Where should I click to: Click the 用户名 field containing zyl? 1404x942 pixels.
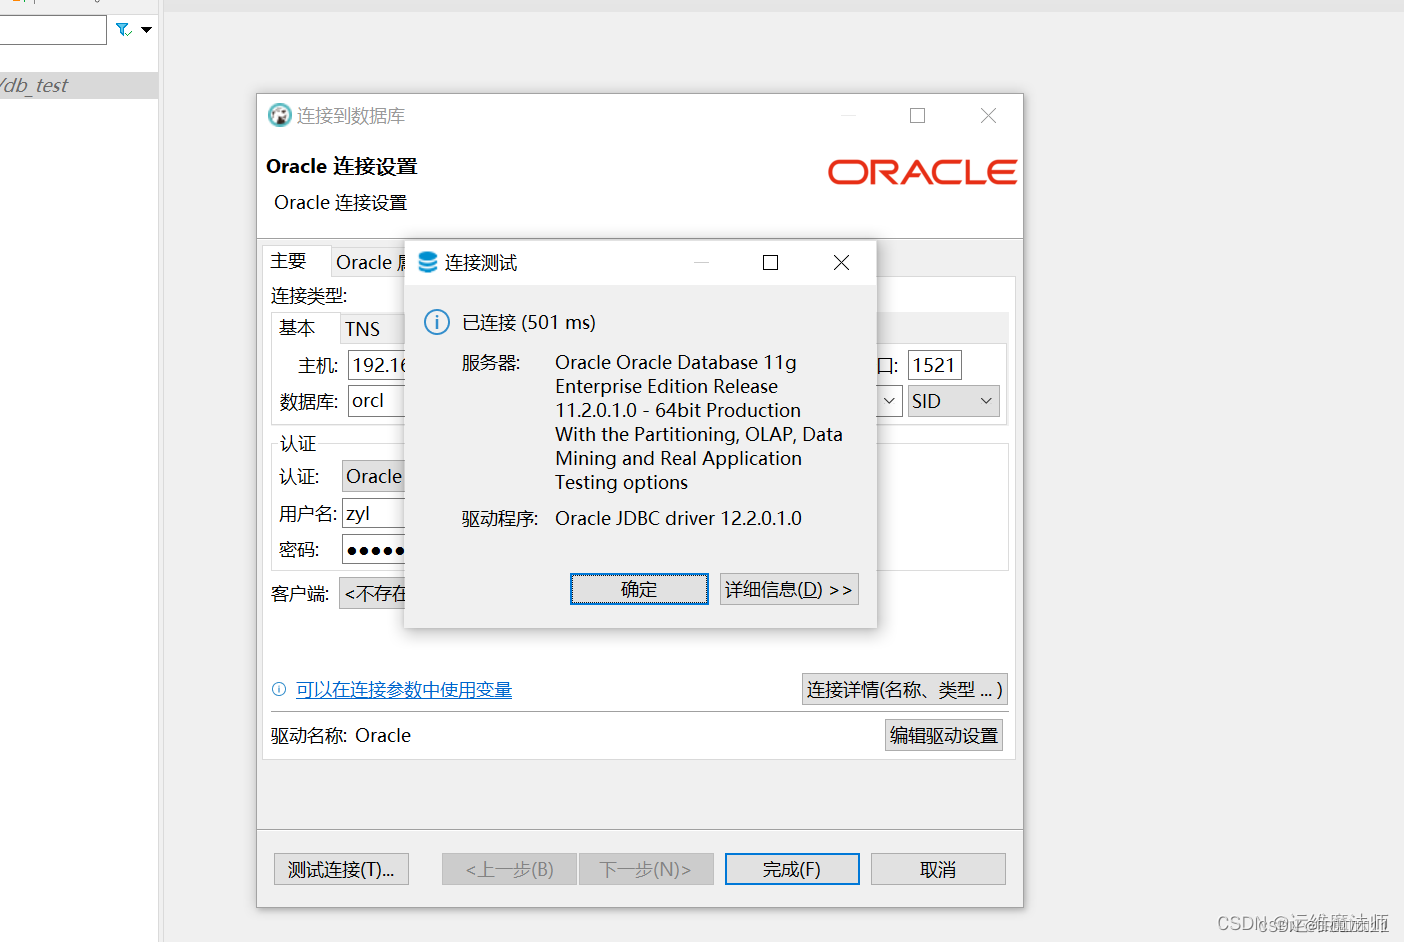374,513
